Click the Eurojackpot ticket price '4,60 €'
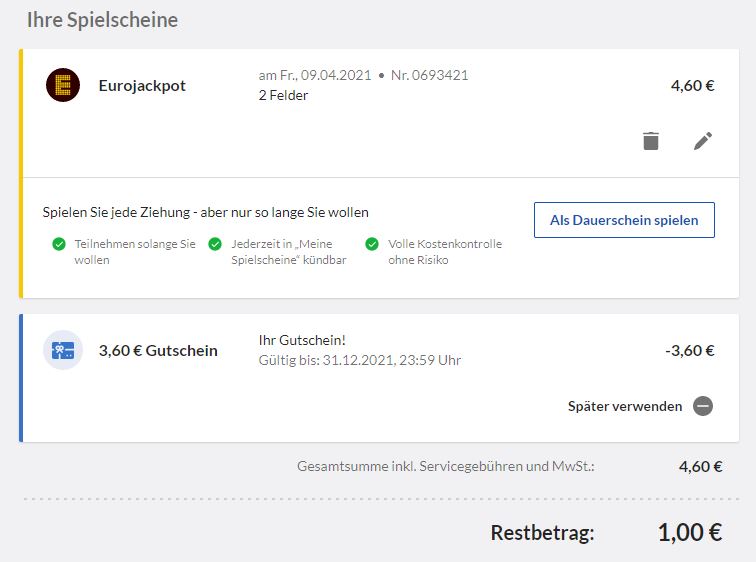Viewport: 756px width, 562px height. (x=692, y=85)
